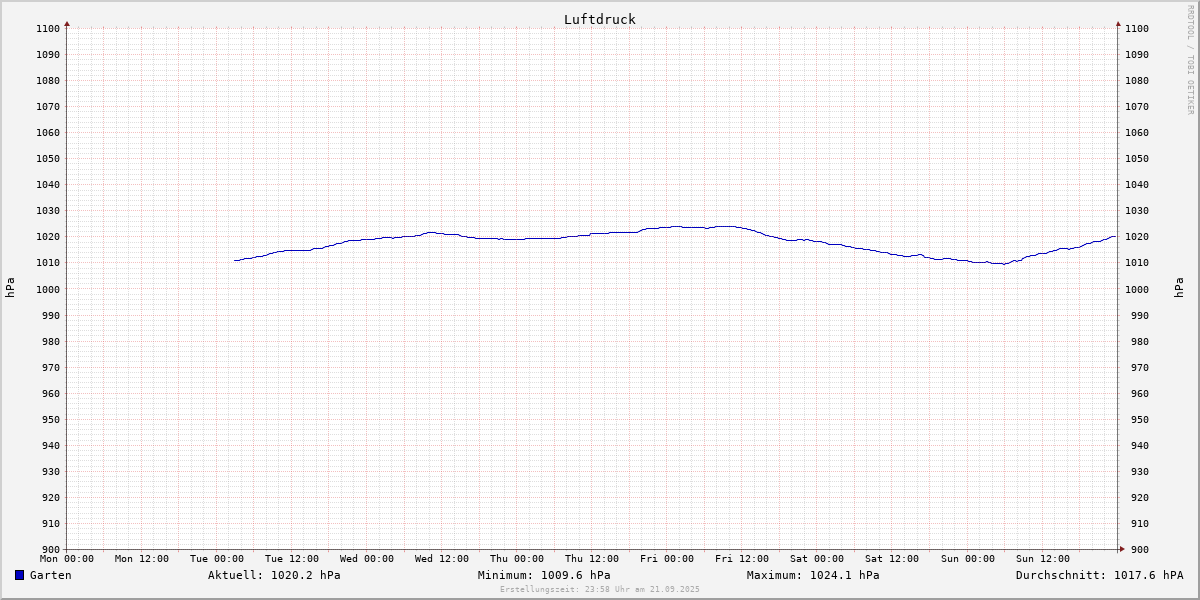This screenshot has width=1200, height=600.
Task: Select the Luftdruck chart title
Action: pos(599,19)
